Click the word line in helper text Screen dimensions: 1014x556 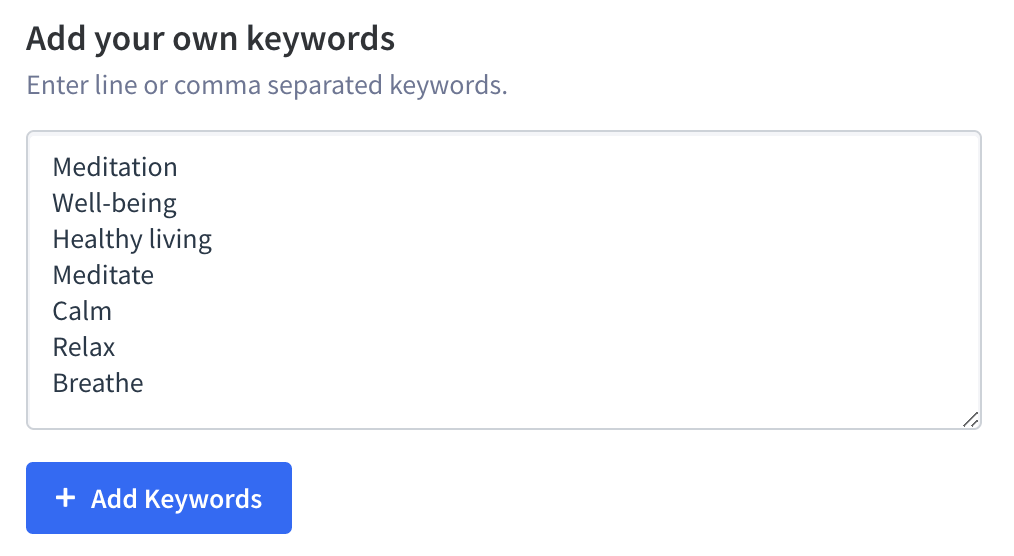coord(117,85)
